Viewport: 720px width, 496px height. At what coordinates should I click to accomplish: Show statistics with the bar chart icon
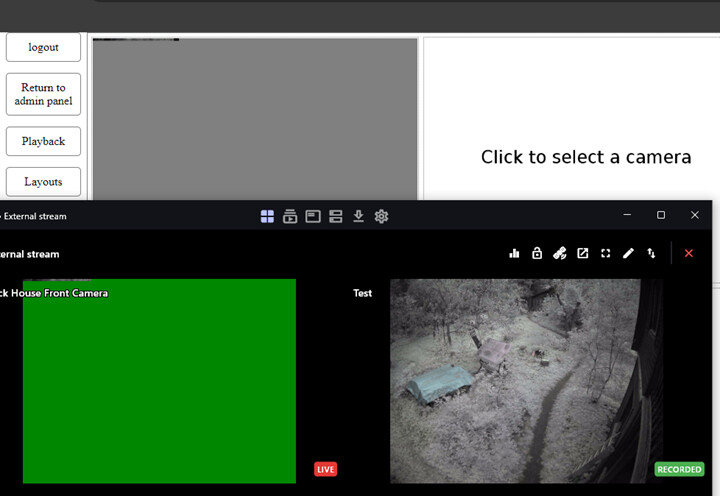[x=514, y=254]
